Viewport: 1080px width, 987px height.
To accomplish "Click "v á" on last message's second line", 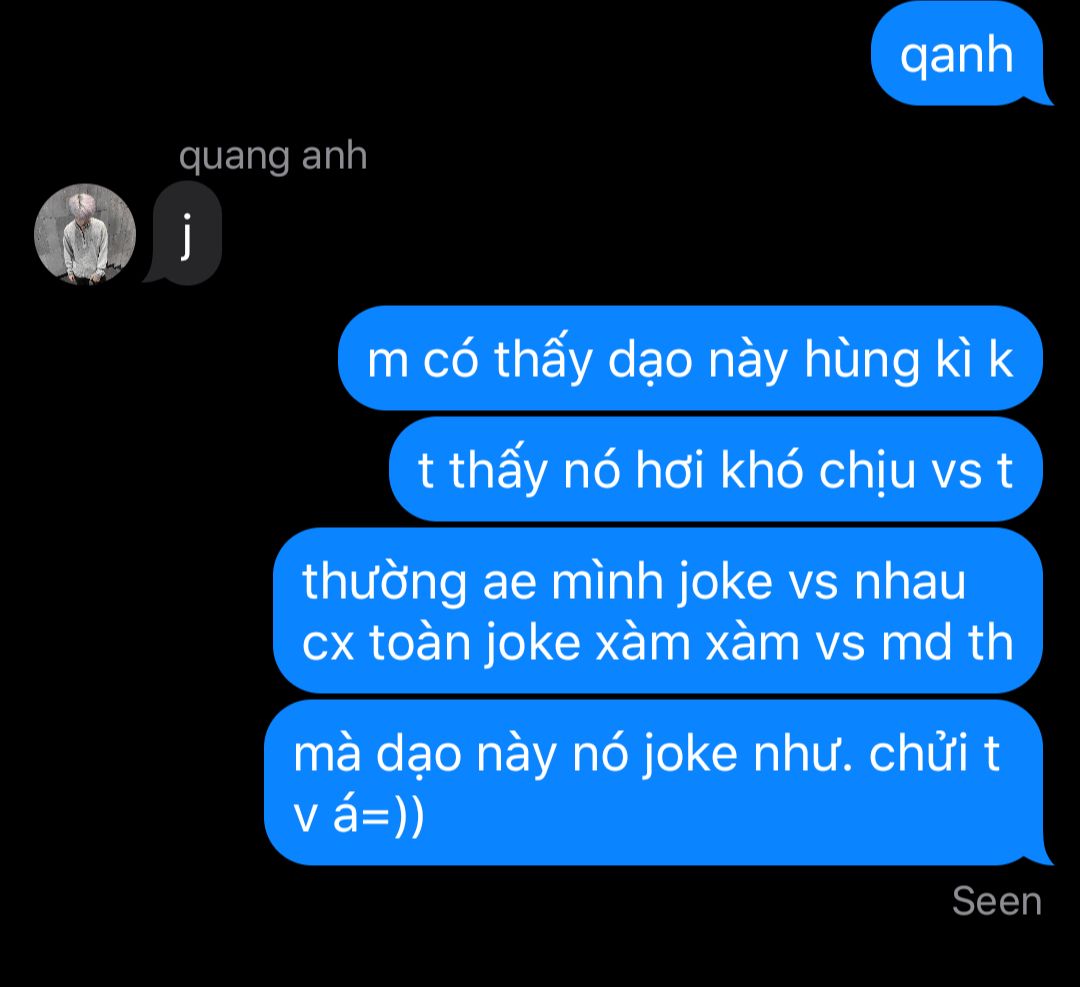I will [325, 813].
